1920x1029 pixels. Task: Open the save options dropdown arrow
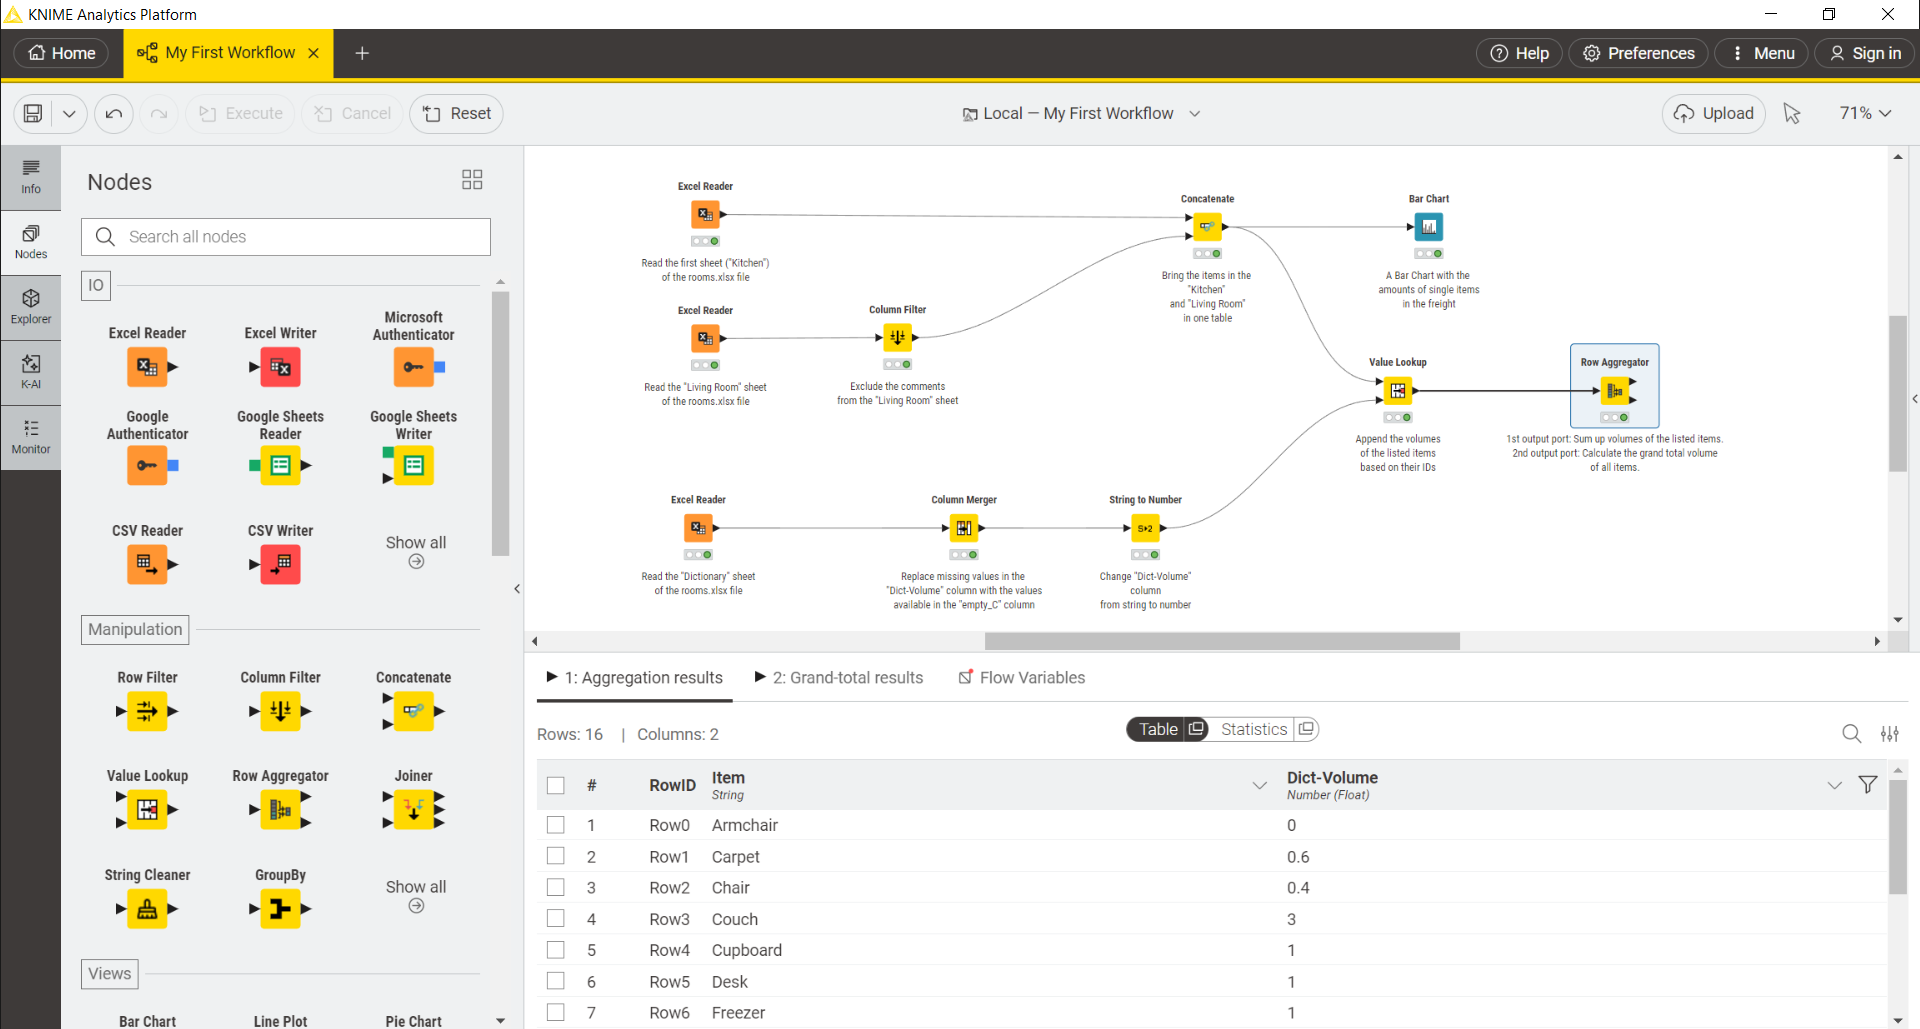(69, 113)
